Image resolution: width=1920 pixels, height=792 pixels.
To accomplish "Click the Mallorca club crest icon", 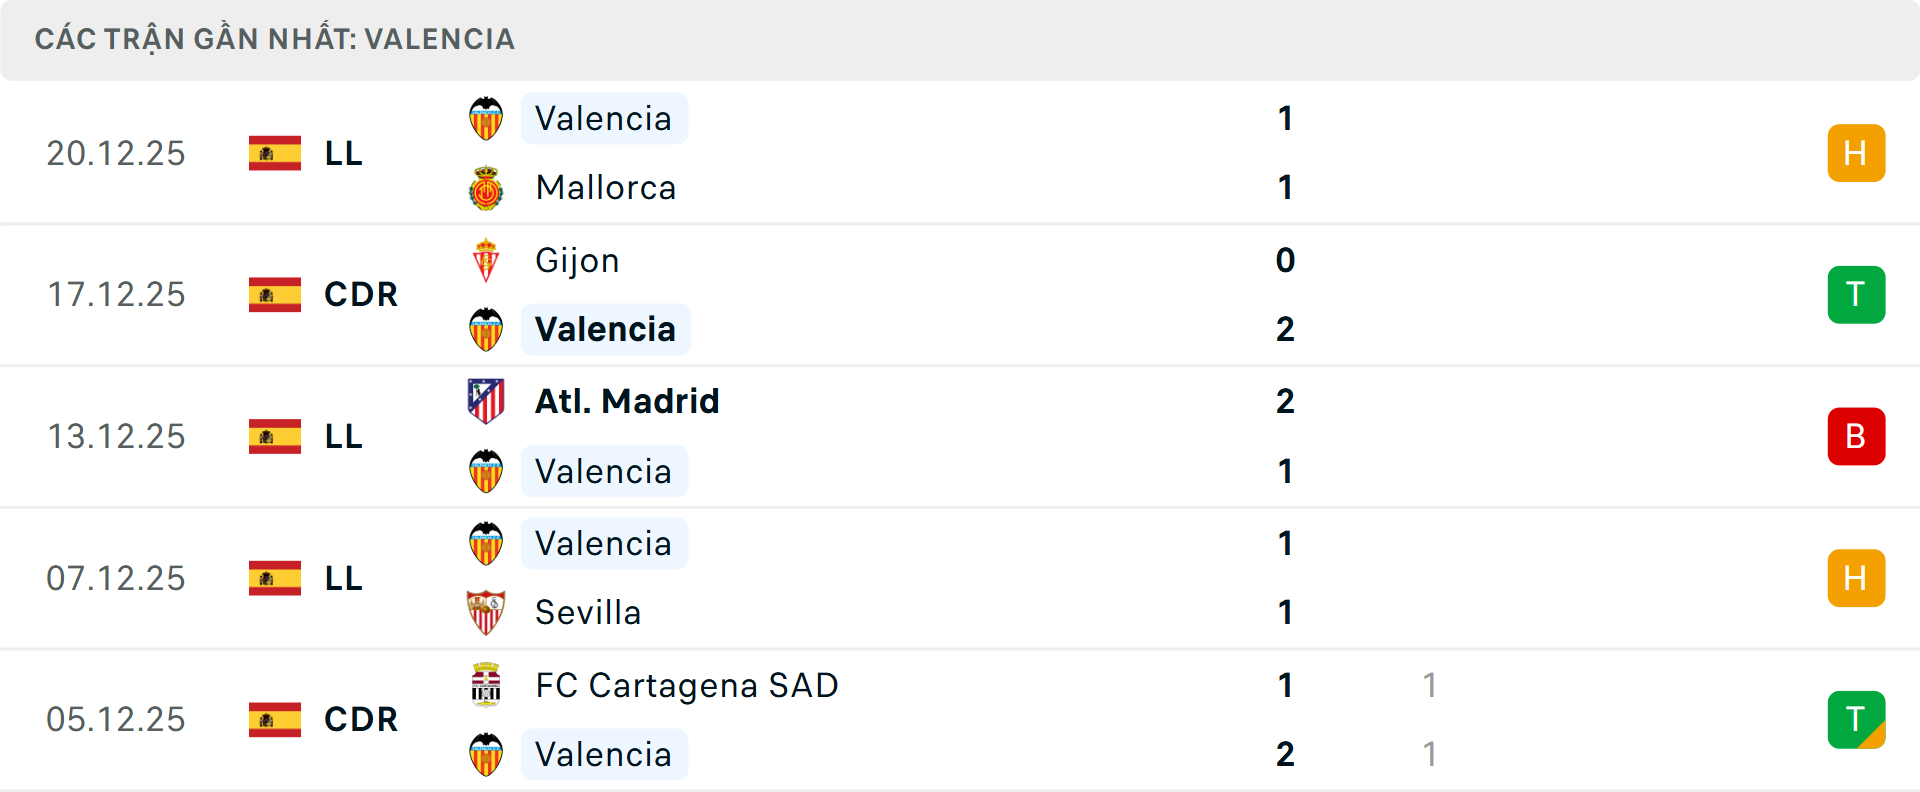I will [x=486, y=188].
